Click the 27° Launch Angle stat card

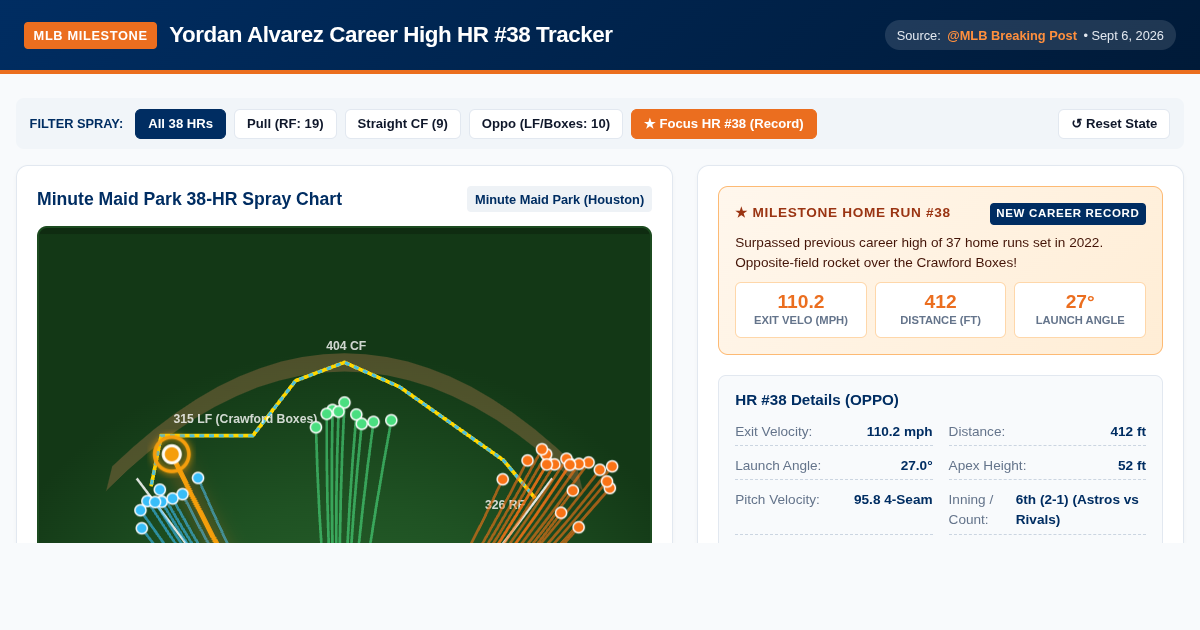coord(1080,310)
